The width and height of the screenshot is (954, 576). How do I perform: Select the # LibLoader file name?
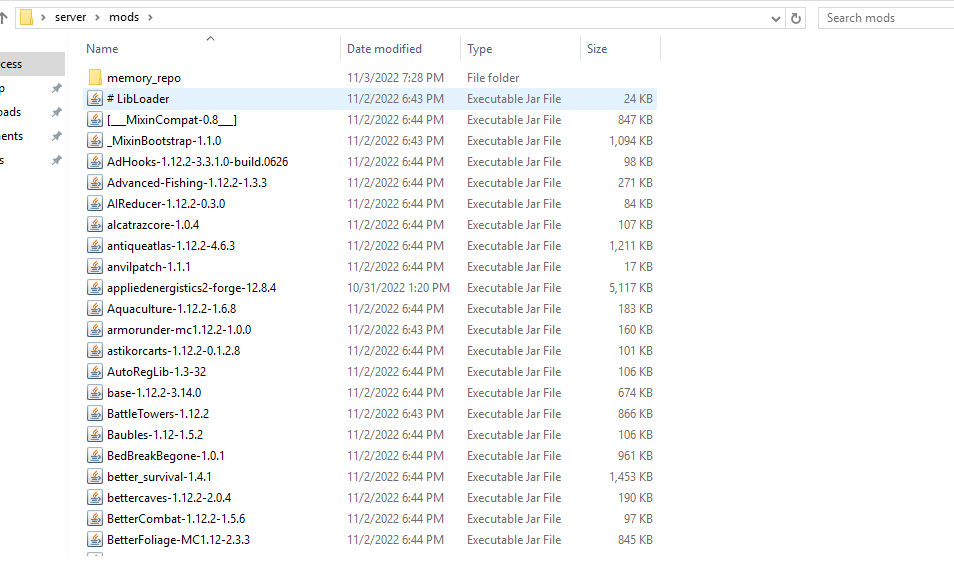138,99
